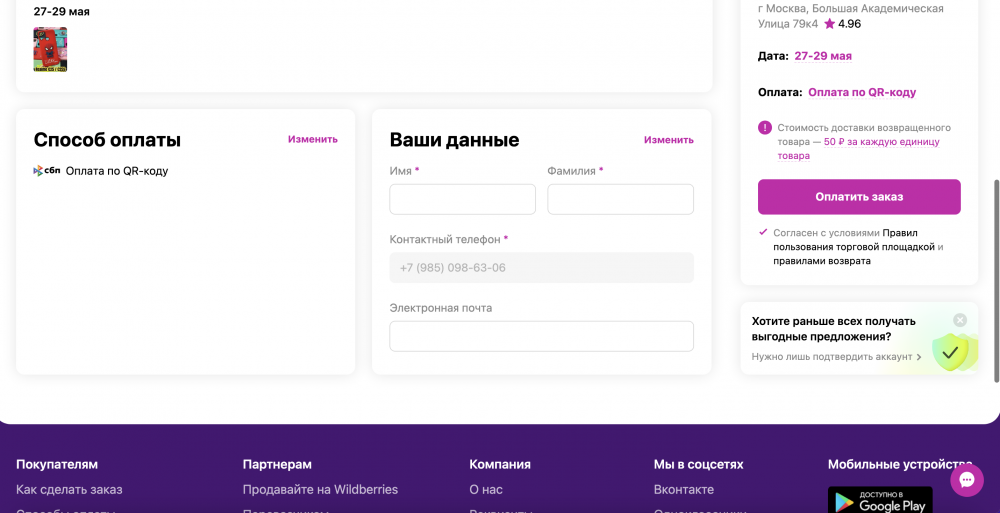Click the green shield checkmark icon

tap(950, 352)
